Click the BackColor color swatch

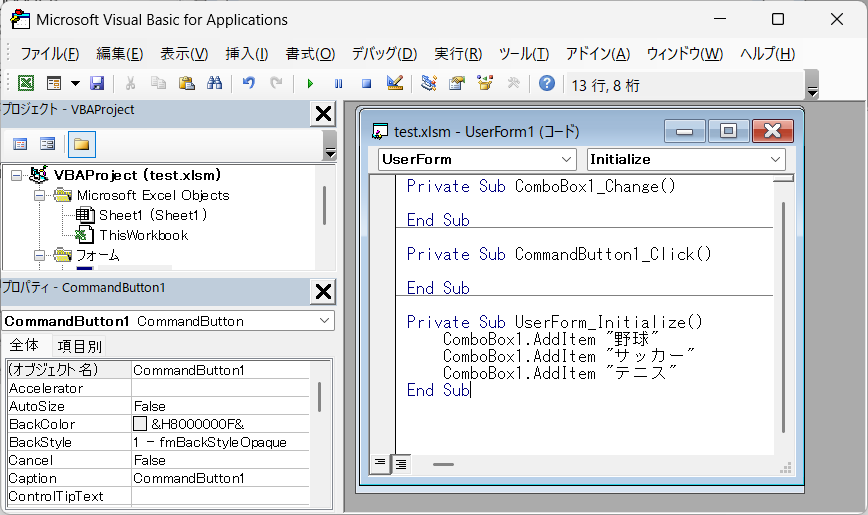tap(140, 424)
